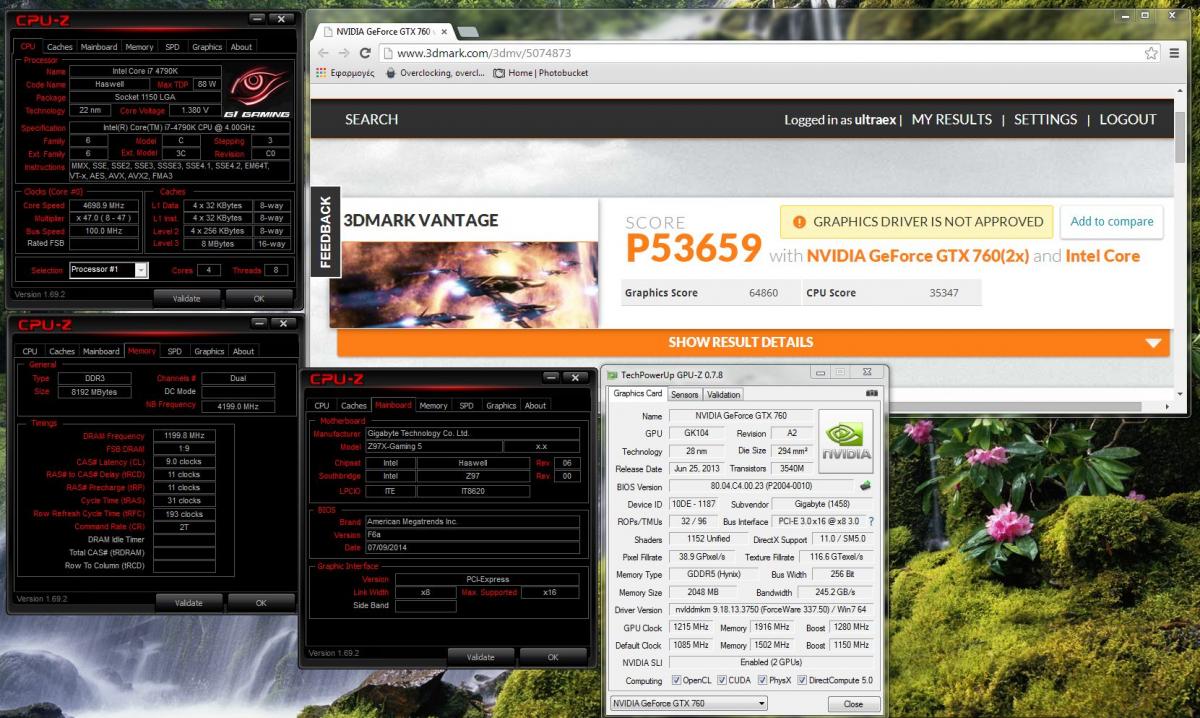
Task: Open the GPU selector dropdown in GPU-Z
Action: click(688, 704)
